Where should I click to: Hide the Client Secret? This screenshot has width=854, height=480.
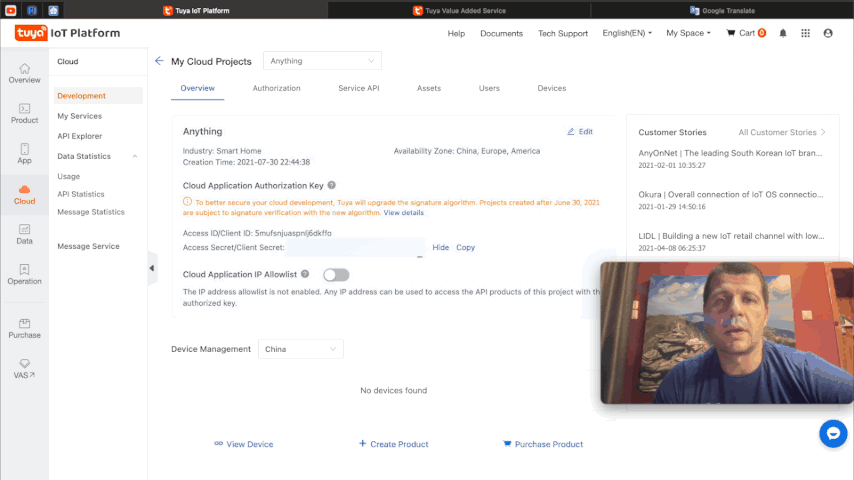point(440,247)
